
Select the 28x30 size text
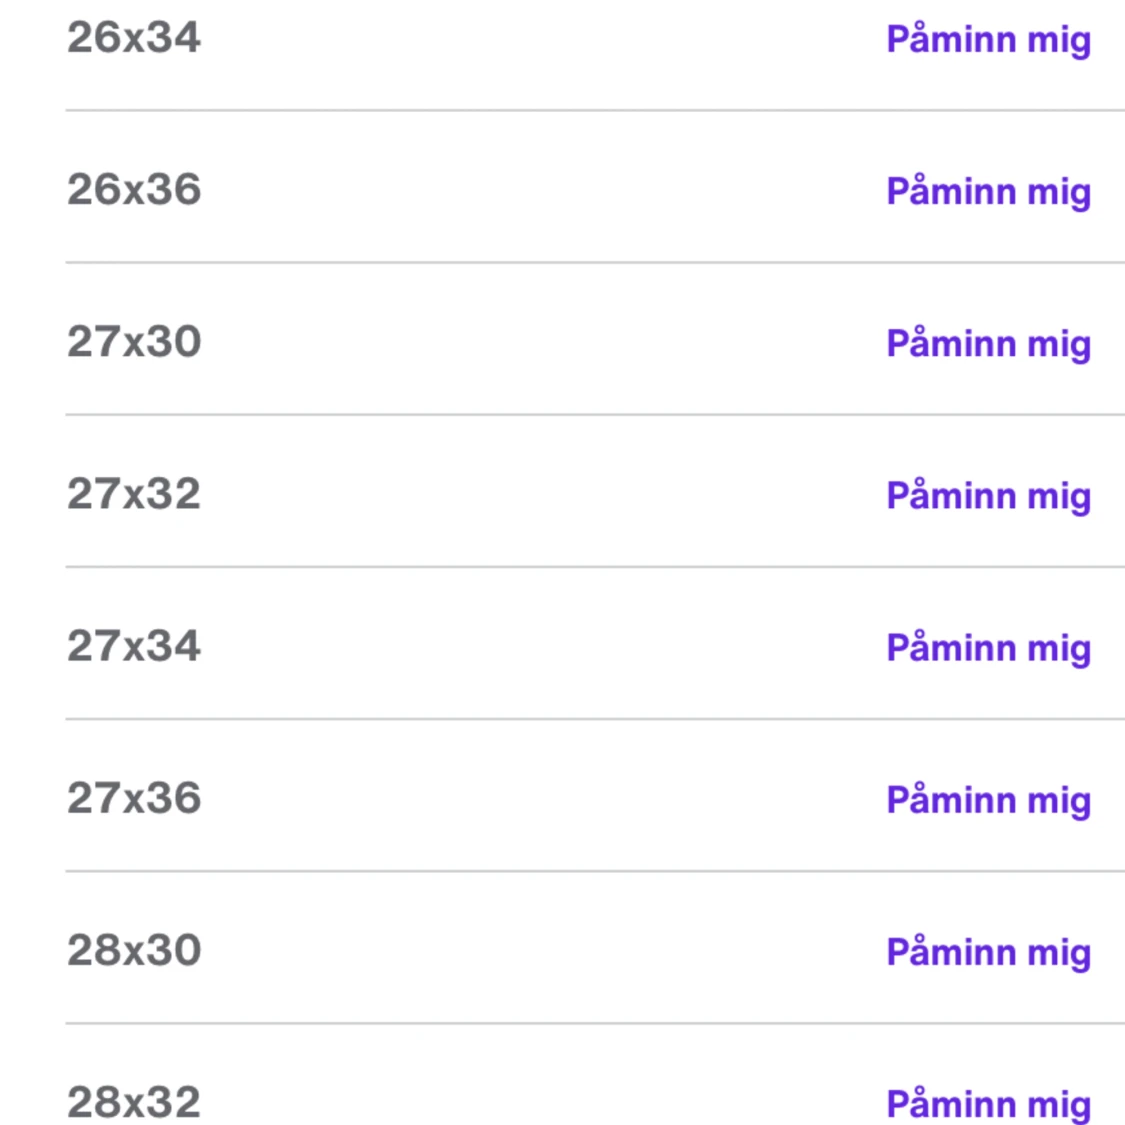pyautogui.click(x=134, y=950)
